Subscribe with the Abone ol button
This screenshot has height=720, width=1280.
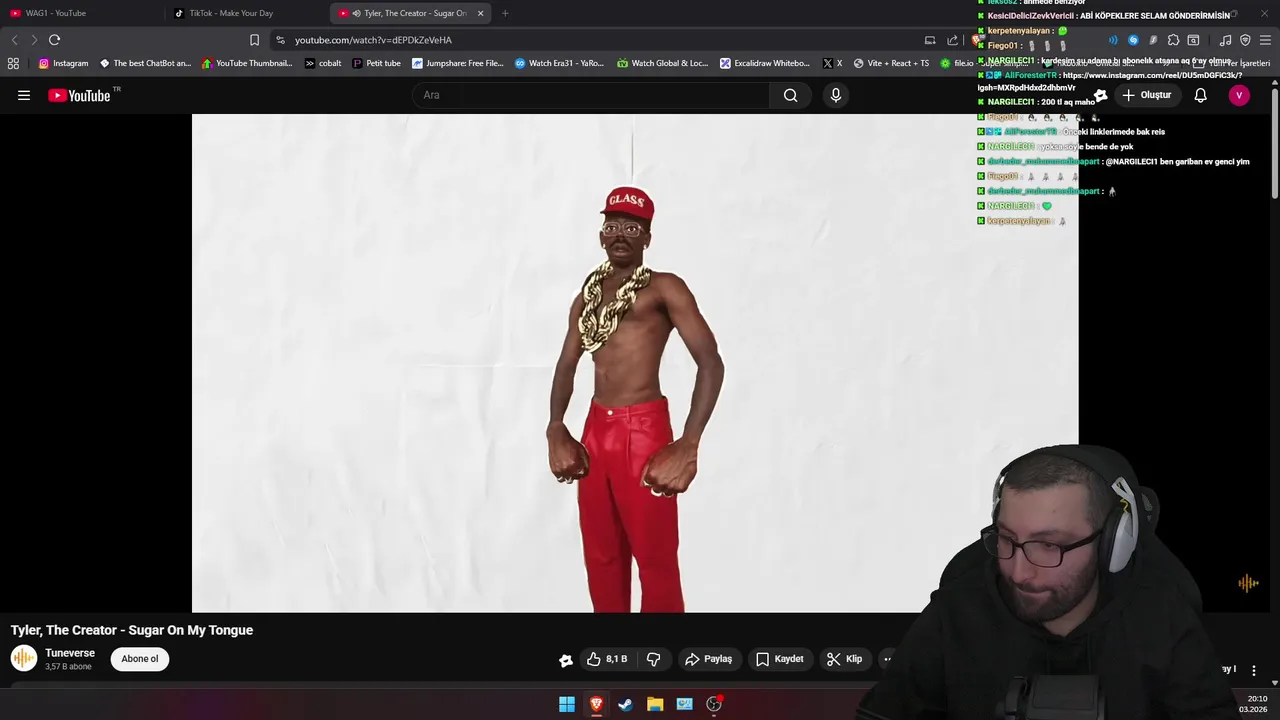click(x=140, y=659)
